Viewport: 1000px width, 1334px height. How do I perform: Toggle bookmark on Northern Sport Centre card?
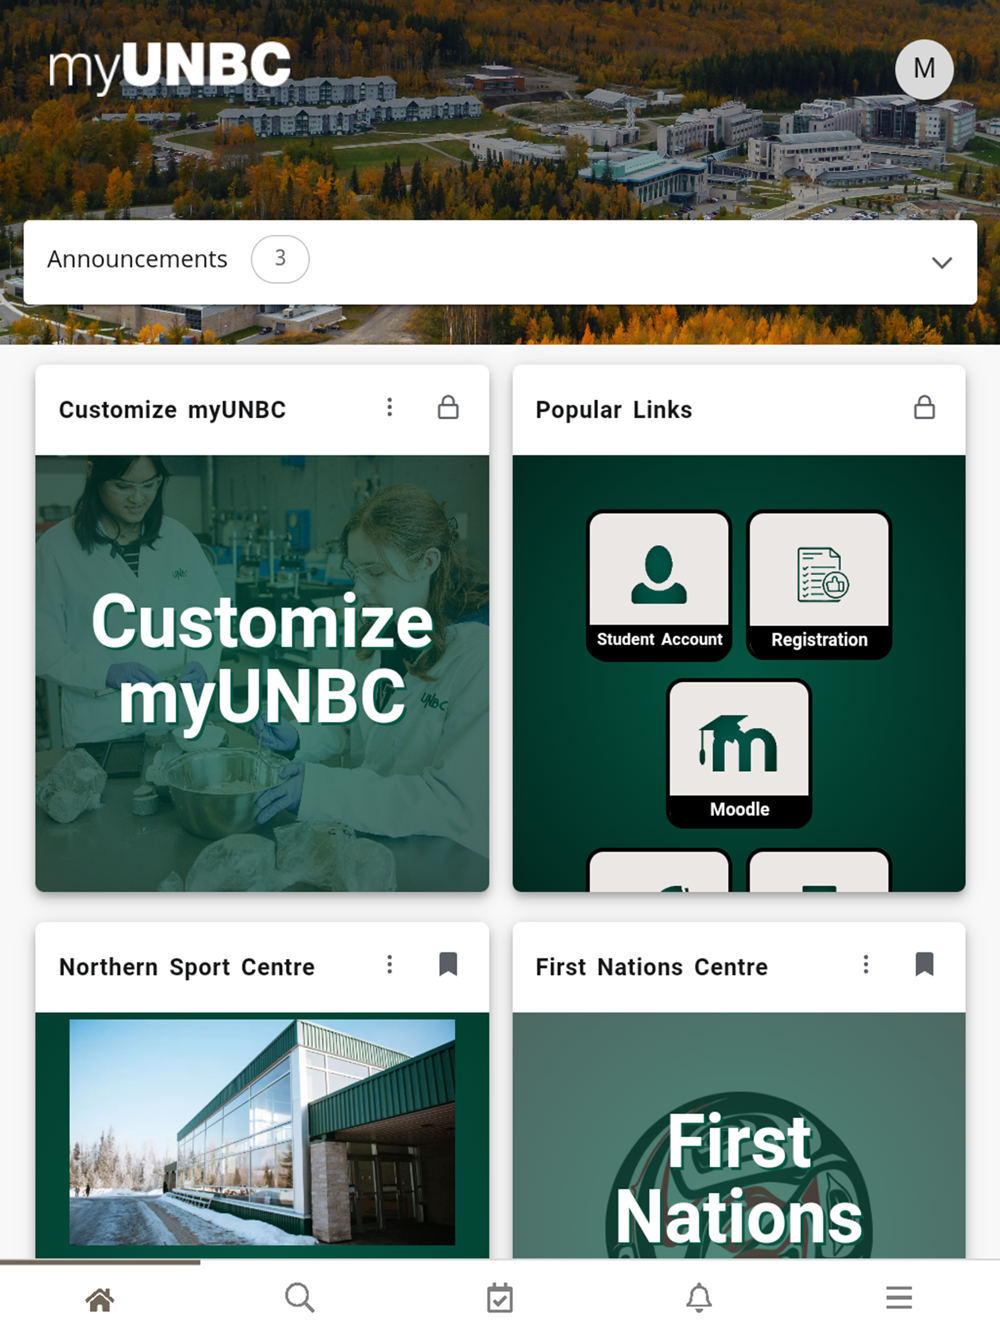click(x=448, y=964)
